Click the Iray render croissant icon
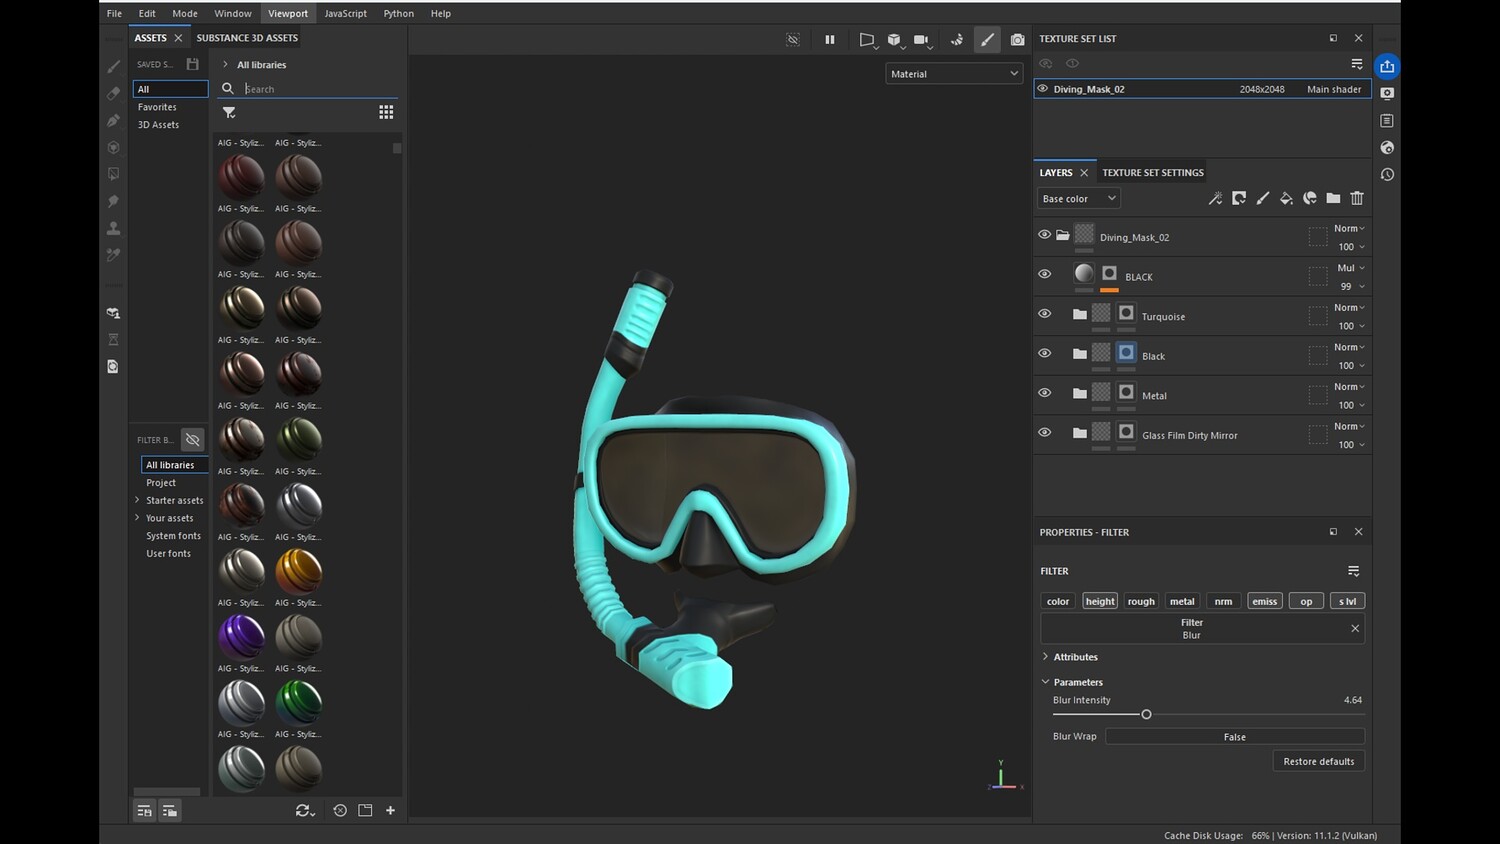 tap(956, 40)
